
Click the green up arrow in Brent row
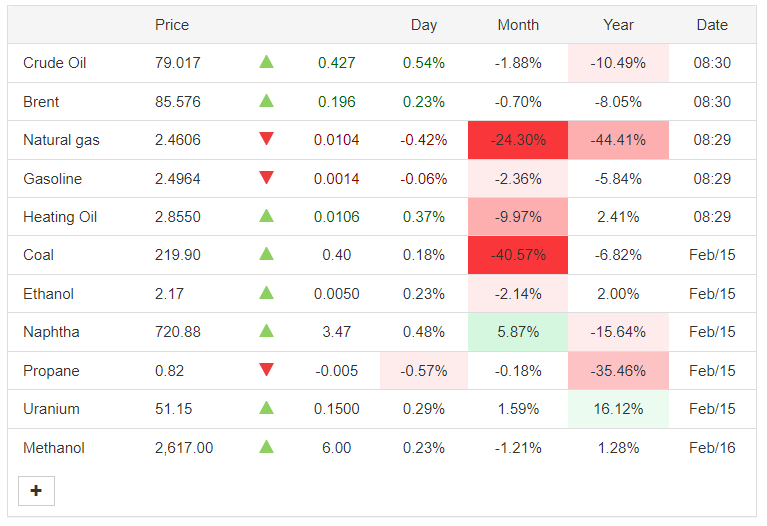click(266, 101)
